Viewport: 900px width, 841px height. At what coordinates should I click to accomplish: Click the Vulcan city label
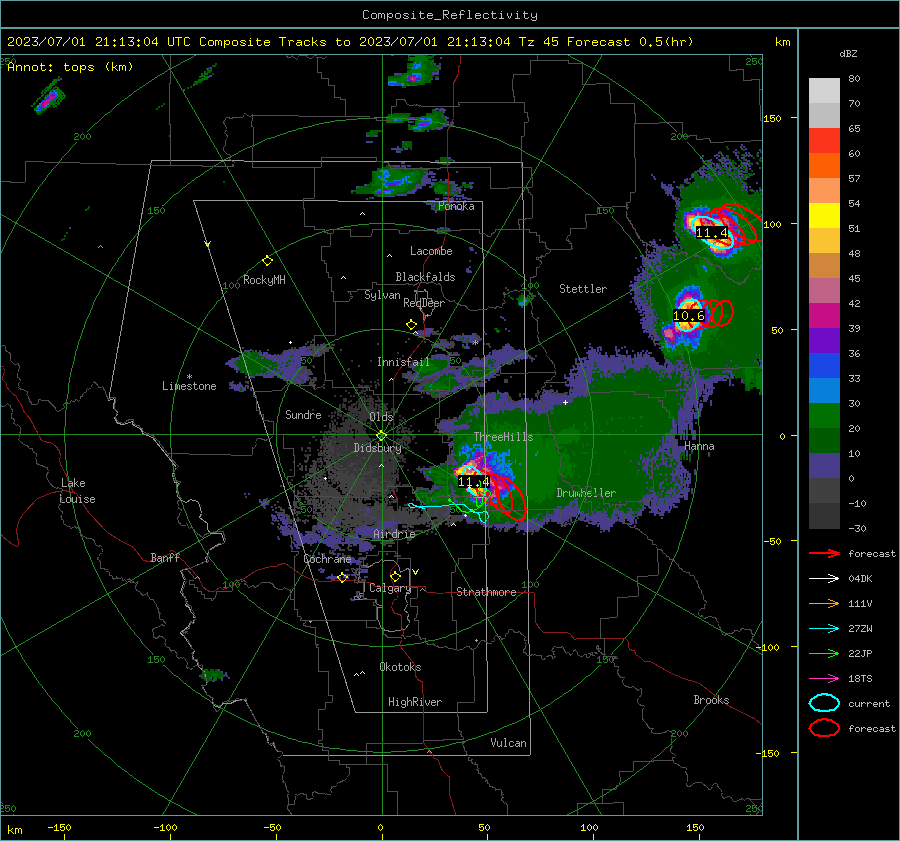[x=509, y=743]
